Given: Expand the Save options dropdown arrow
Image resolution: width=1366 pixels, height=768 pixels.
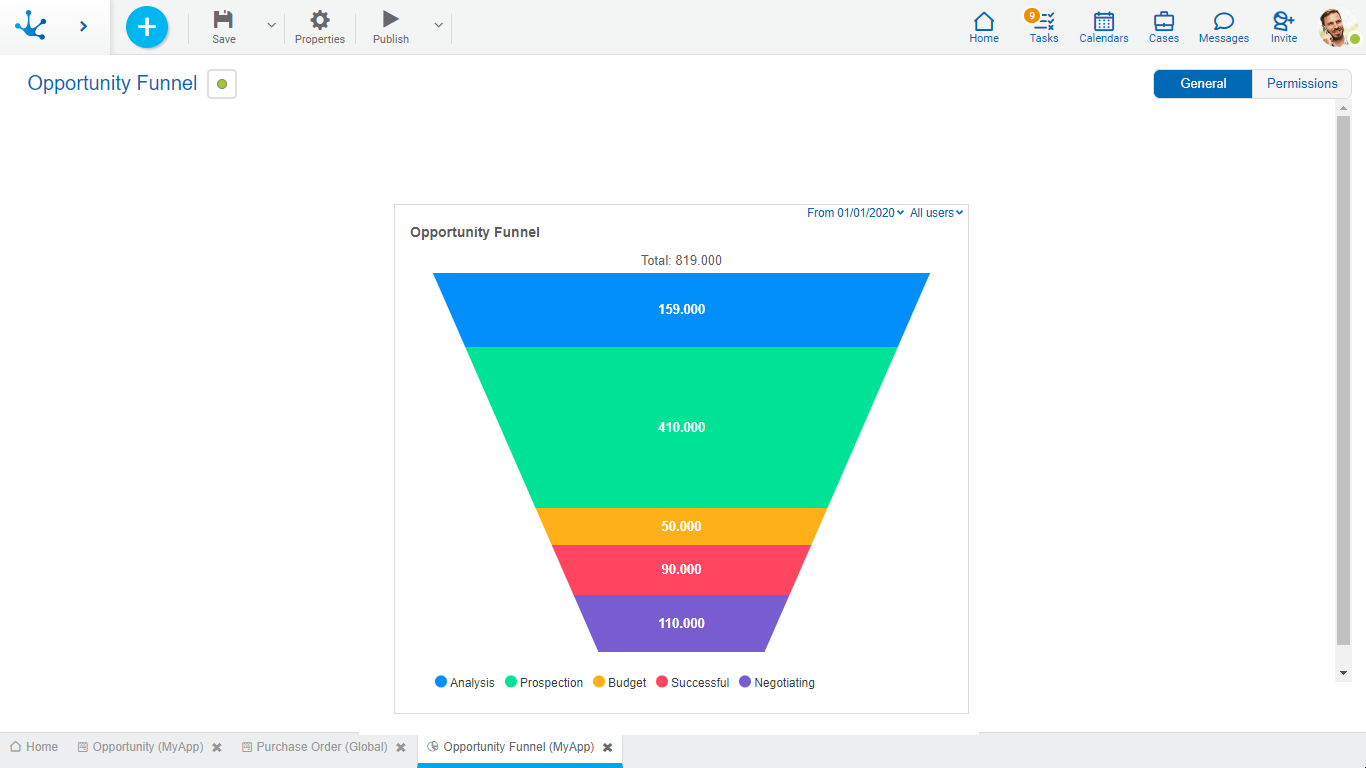Looking at the screenshot, I should pyautogui.click(x=271, y=26).
